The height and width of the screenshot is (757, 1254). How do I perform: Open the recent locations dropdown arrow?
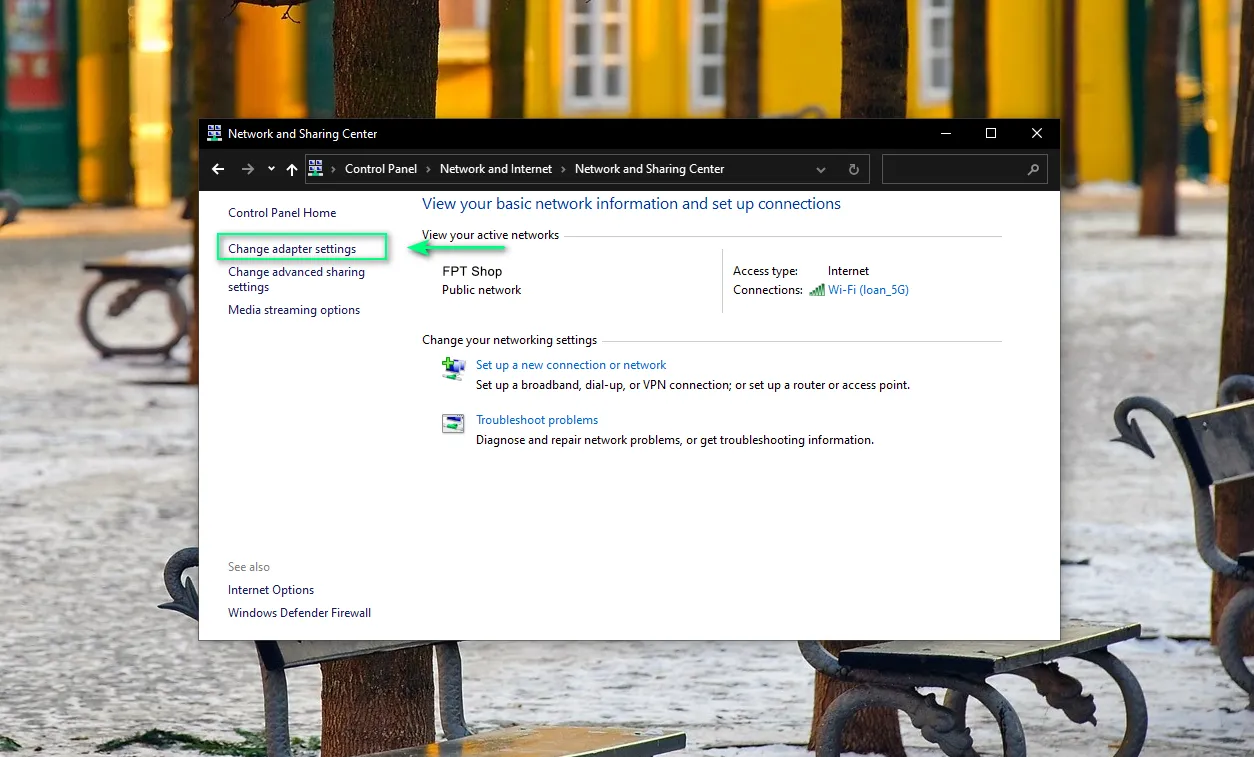tap(271, 169)
